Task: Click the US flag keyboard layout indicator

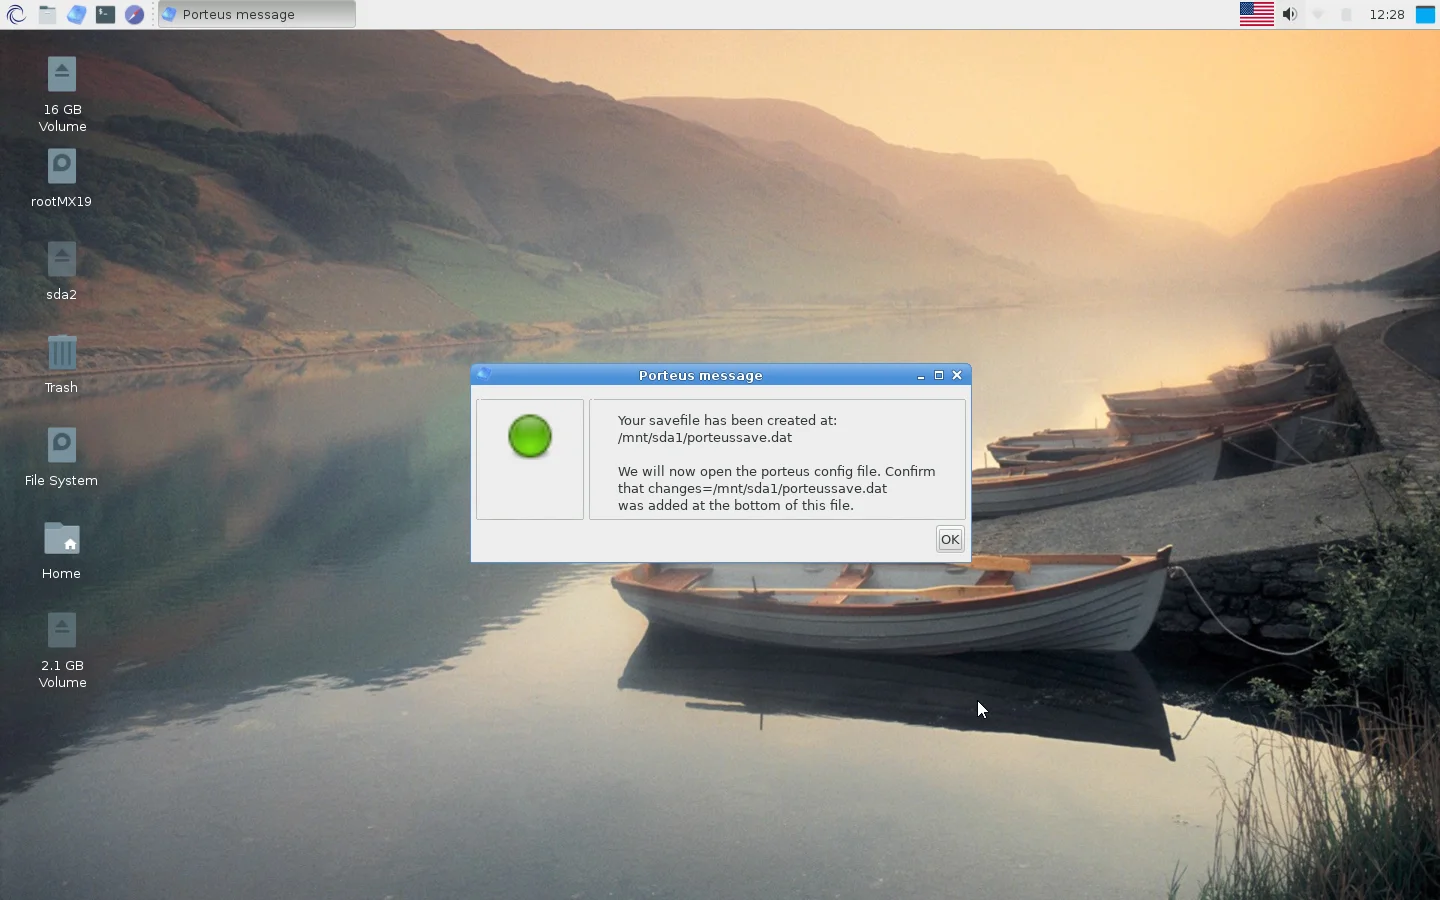Action: 1257,14
